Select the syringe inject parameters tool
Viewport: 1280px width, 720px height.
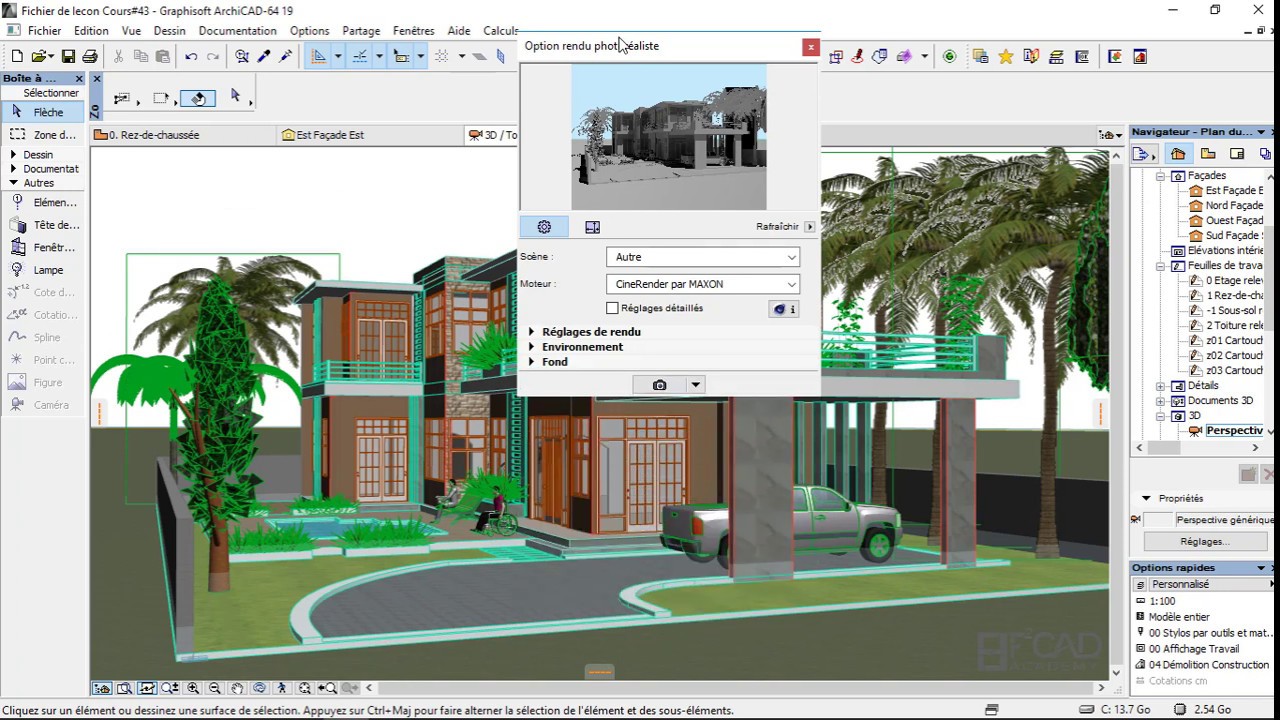click(x=286, y=57)
